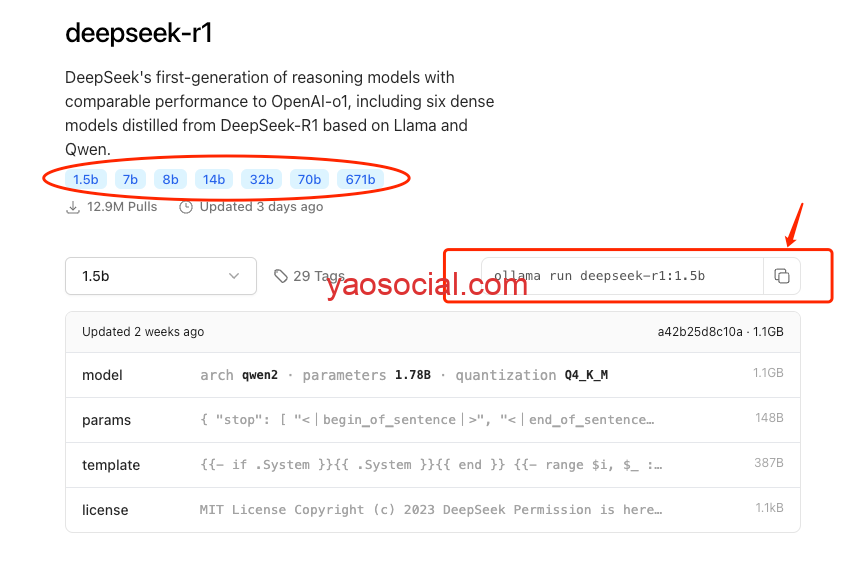This screenshot has width=855, height=573.
Task: Open the 29 Tags link
Action: coord(318,276)
